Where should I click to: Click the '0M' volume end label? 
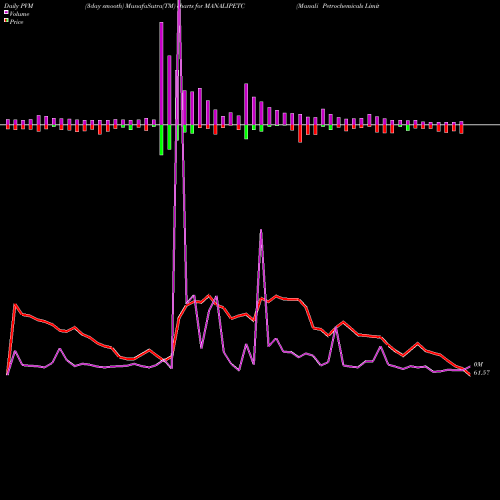click(478, 365)
